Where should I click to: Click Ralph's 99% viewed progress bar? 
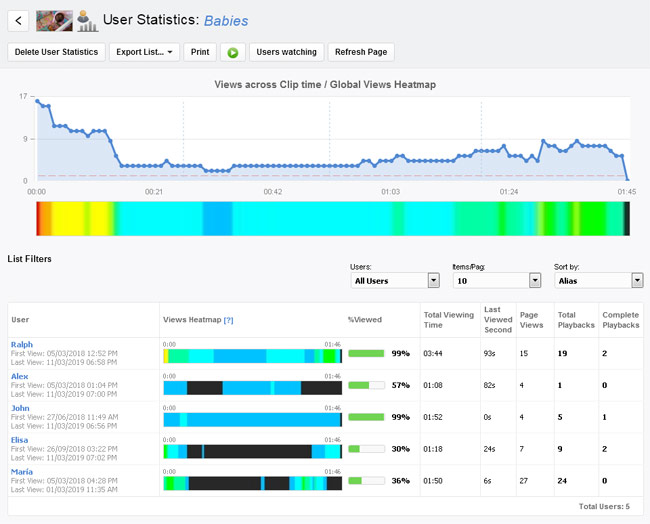coord(366,354)
